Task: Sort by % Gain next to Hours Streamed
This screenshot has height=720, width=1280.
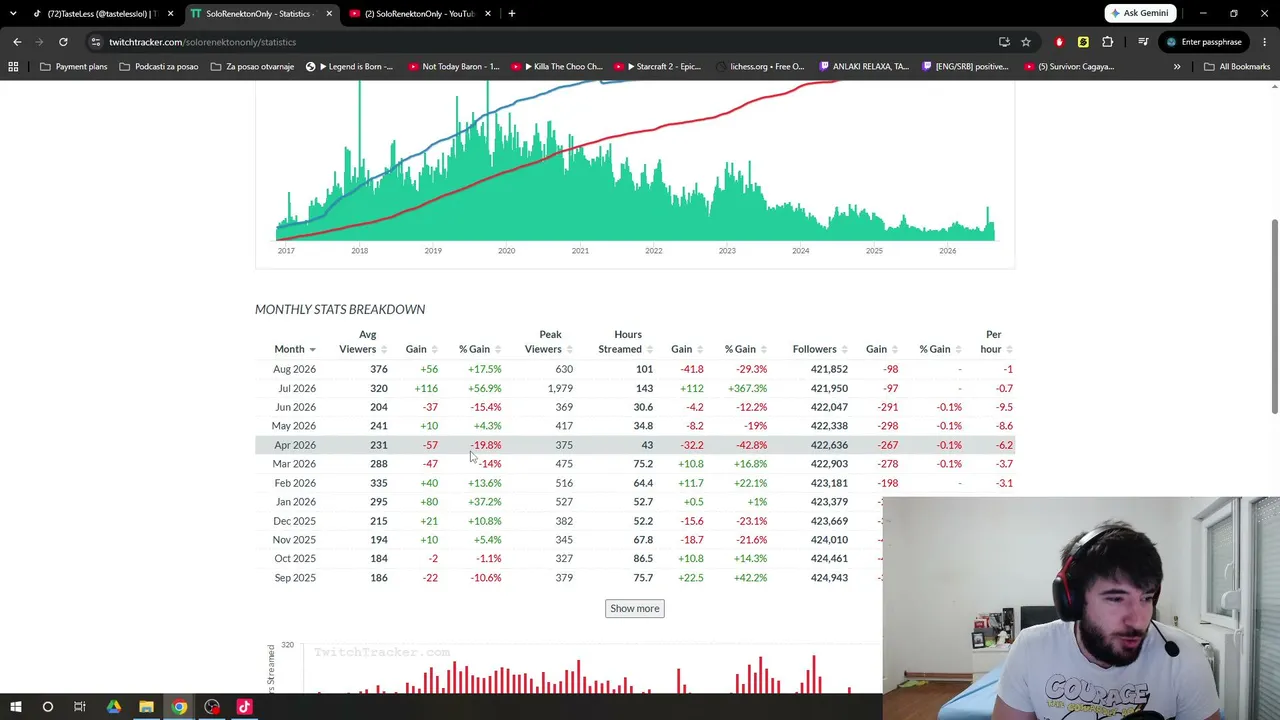Action: [746, 349]
